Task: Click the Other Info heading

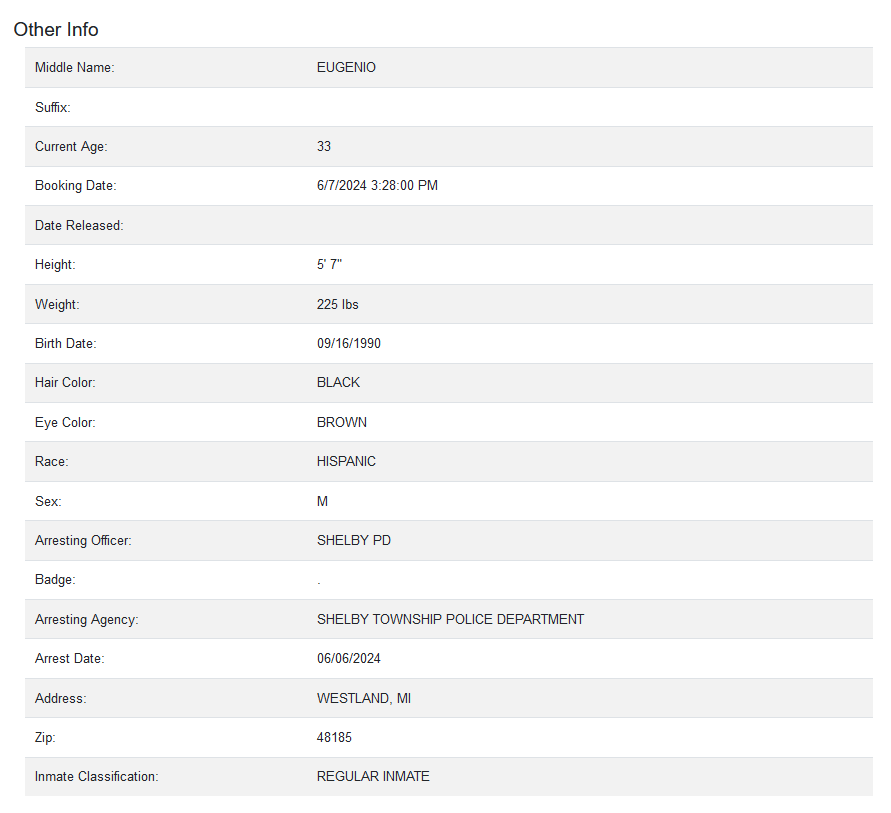Action: (56, 30)
